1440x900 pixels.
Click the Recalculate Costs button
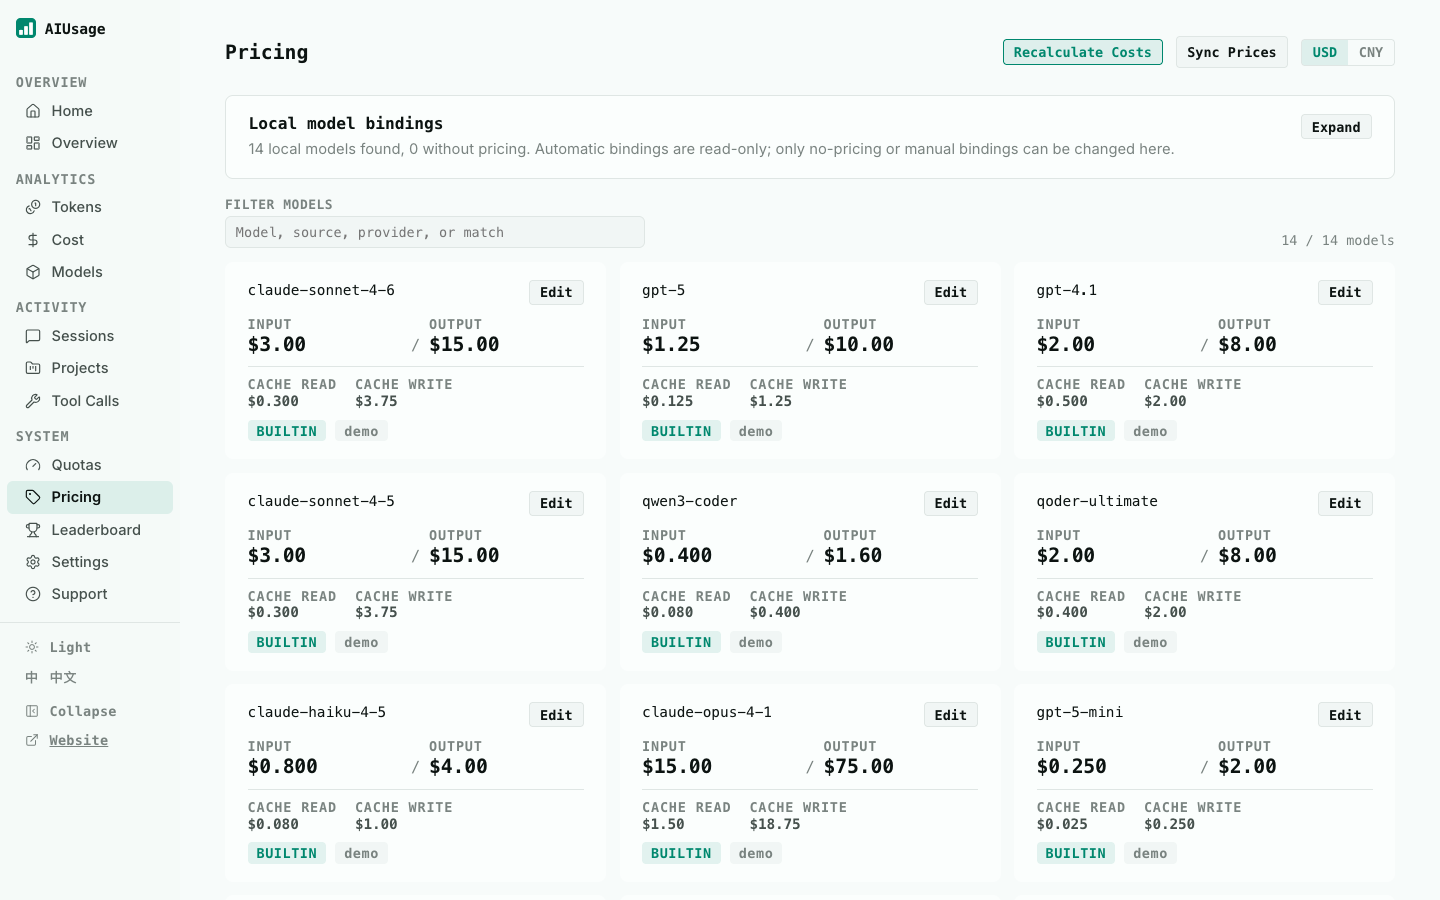click(x=1082, y=52)
